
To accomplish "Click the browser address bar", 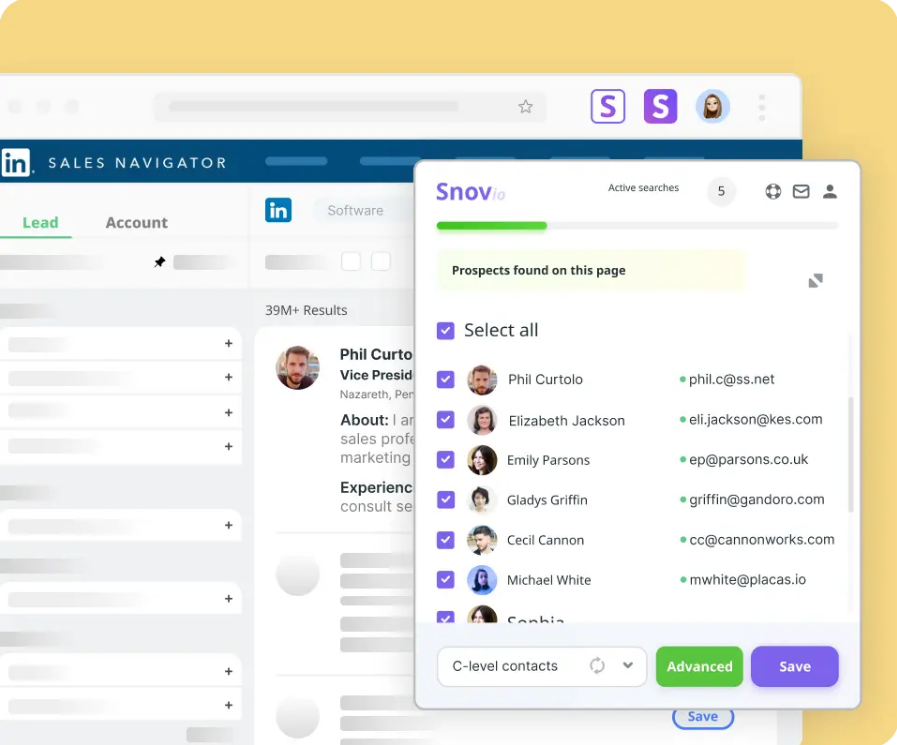I will pos(349,106).
